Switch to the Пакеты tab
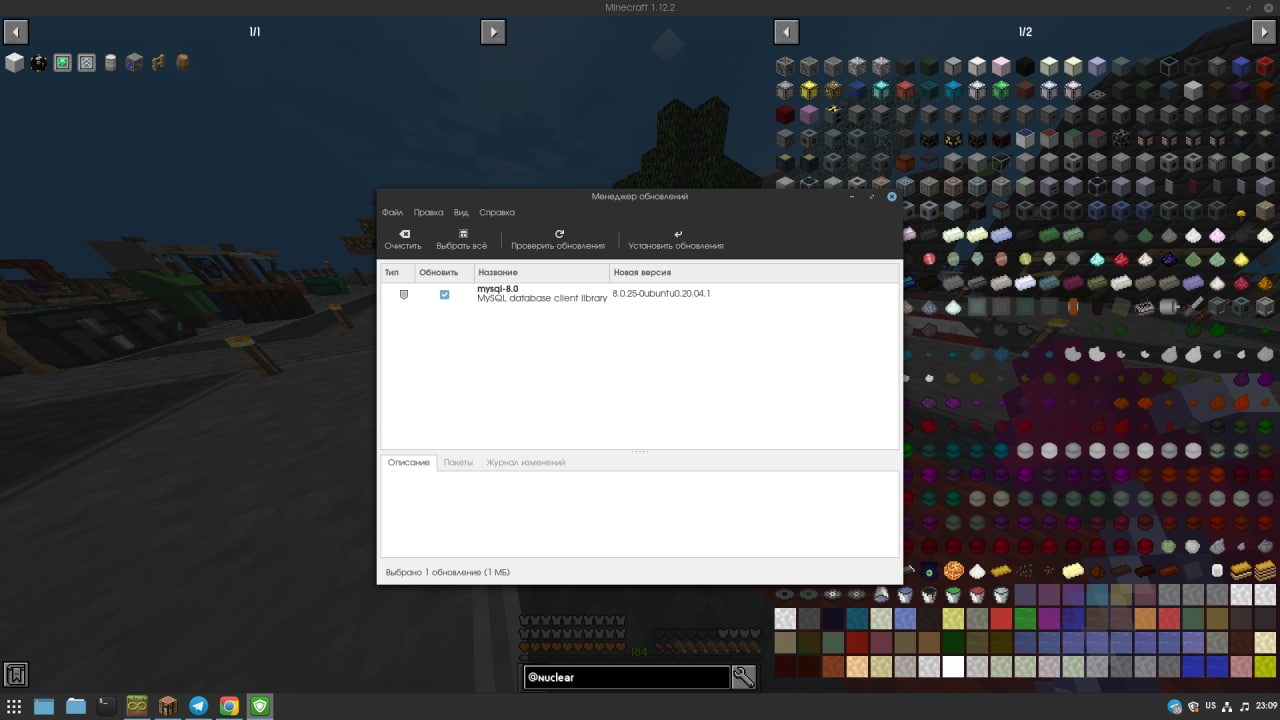1280x720 pixels. [x=458, y=463]
